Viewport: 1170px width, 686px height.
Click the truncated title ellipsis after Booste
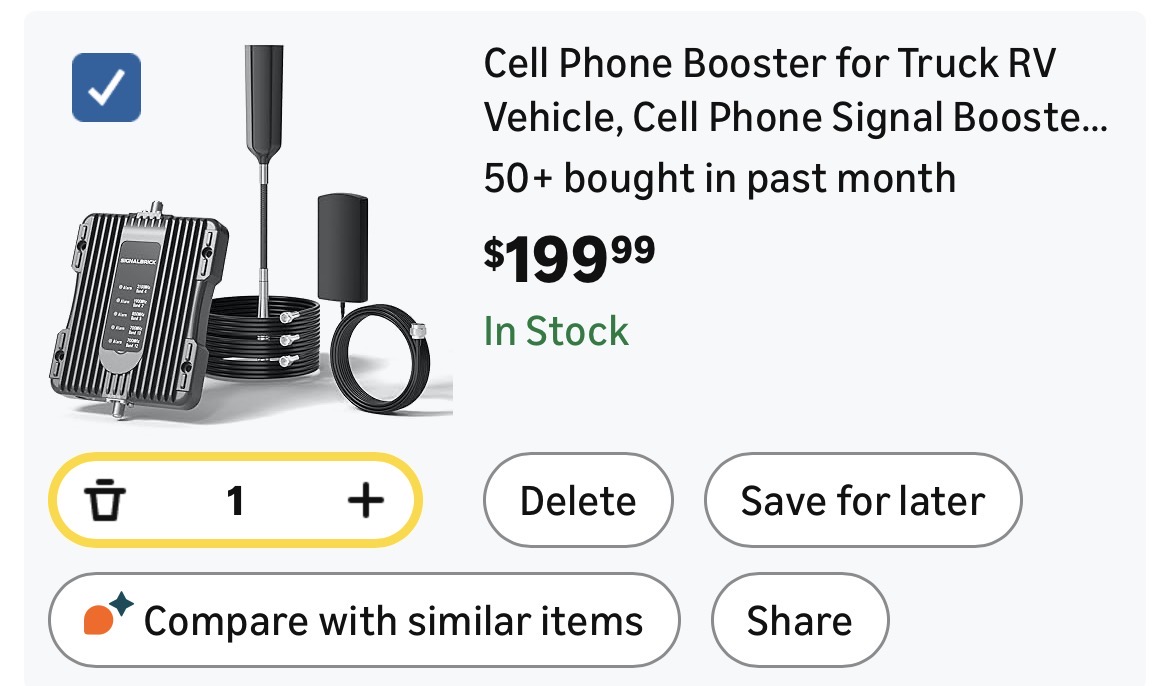[x=1095, y=120]
